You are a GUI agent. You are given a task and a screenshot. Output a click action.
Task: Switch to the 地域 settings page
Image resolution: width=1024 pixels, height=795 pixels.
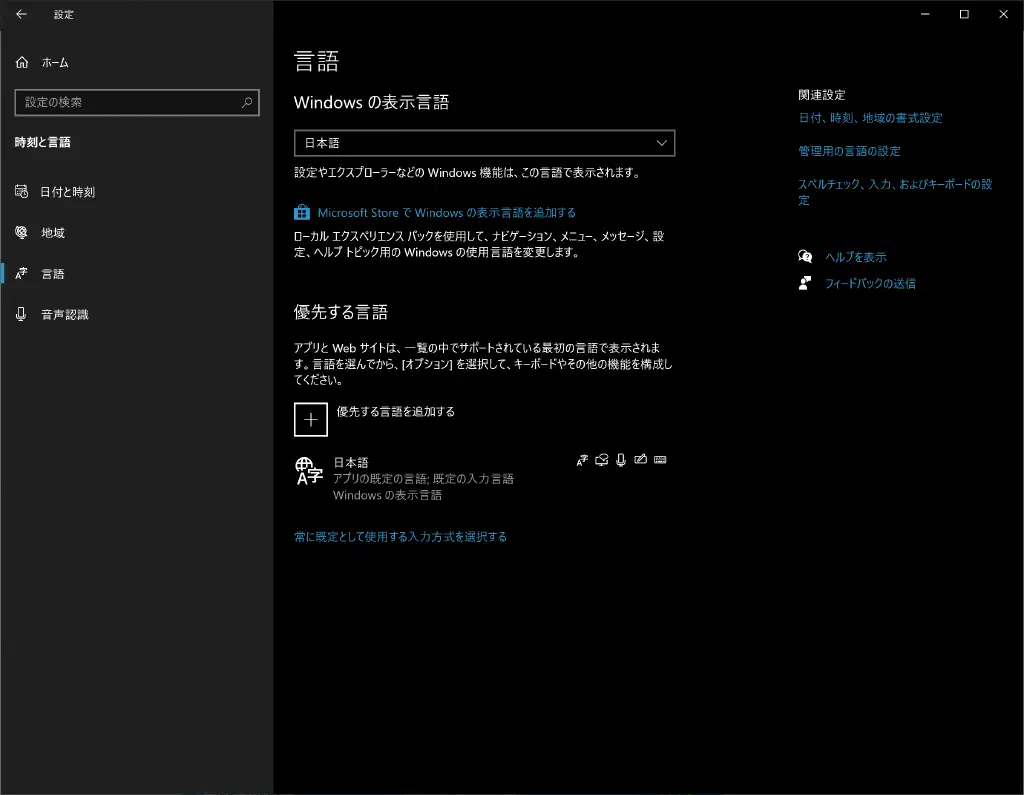(x=53, y=233)
